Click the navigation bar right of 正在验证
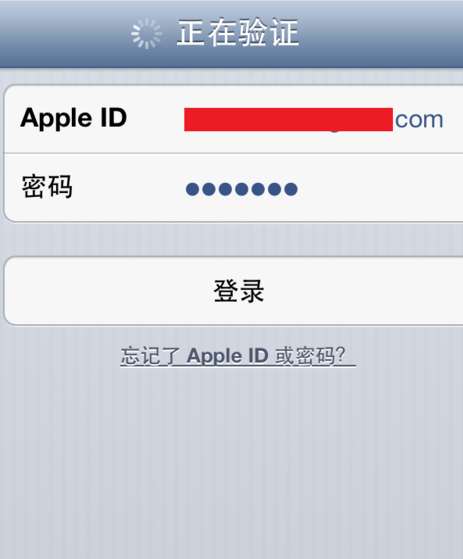The width and height of the screenshot is (463, 559). click(381, 34)
